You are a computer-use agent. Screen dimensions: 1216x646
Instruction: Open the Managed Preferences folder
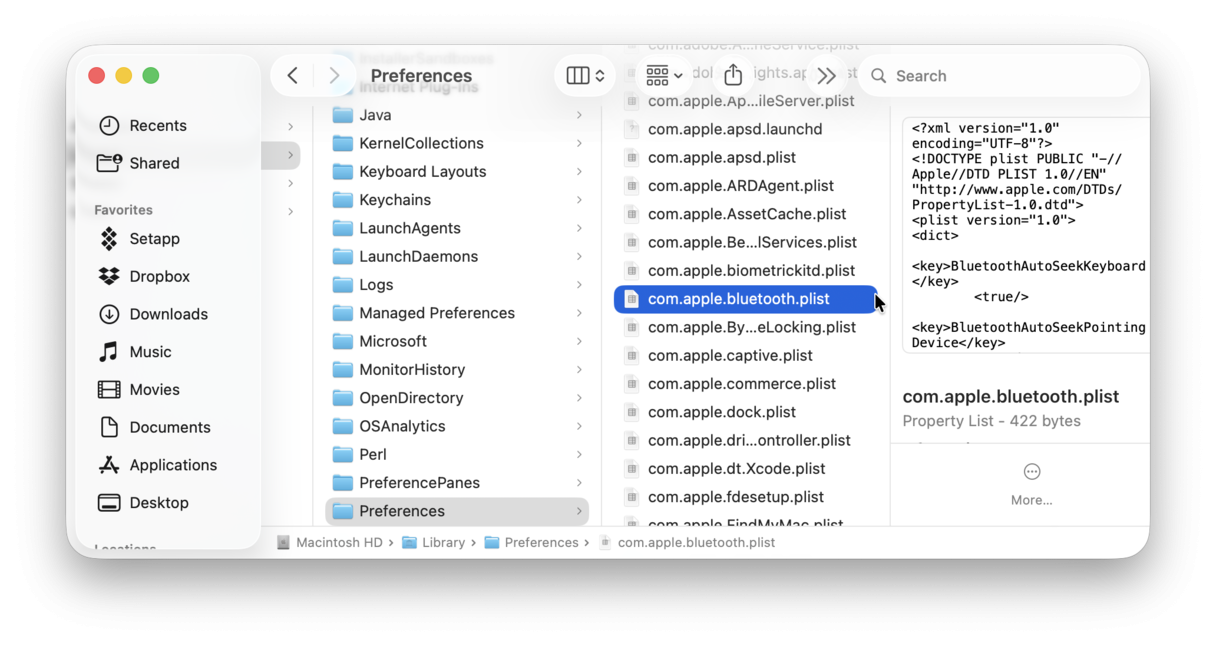coord(436,313)
